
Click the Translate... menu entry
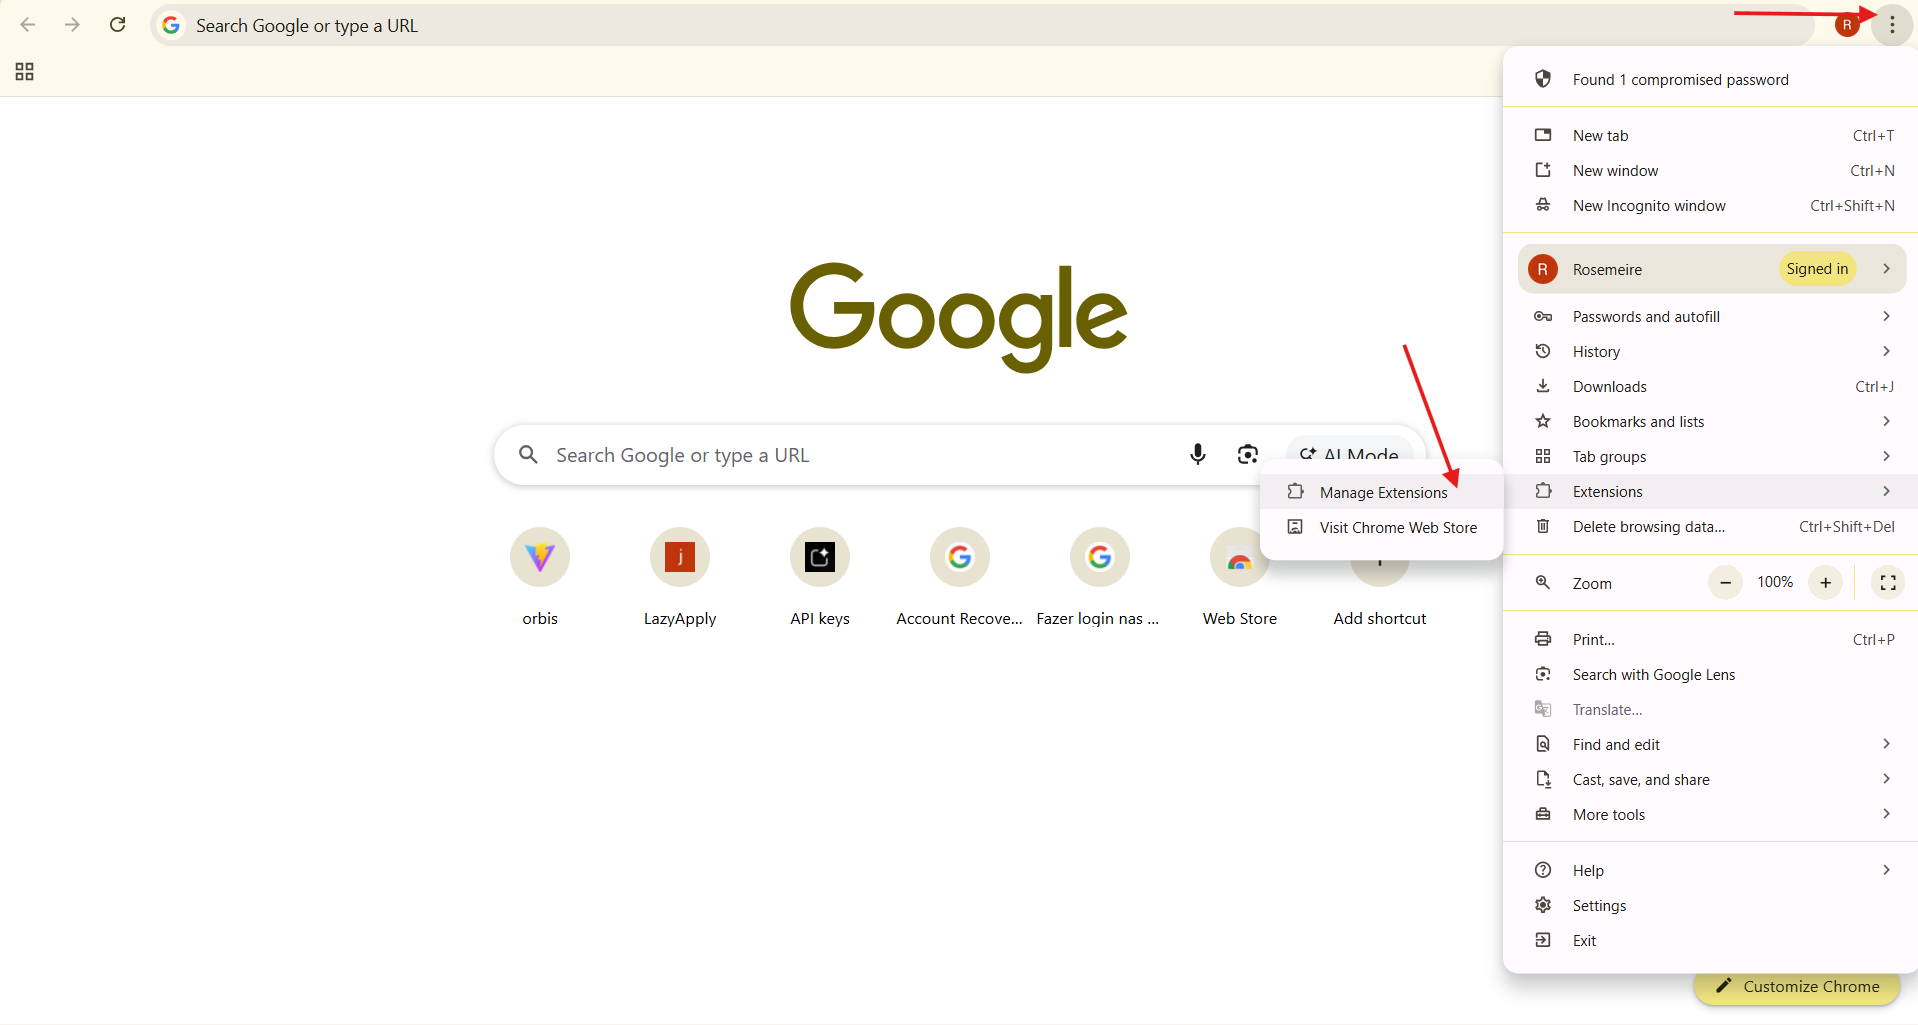(x=1712, y=709)
